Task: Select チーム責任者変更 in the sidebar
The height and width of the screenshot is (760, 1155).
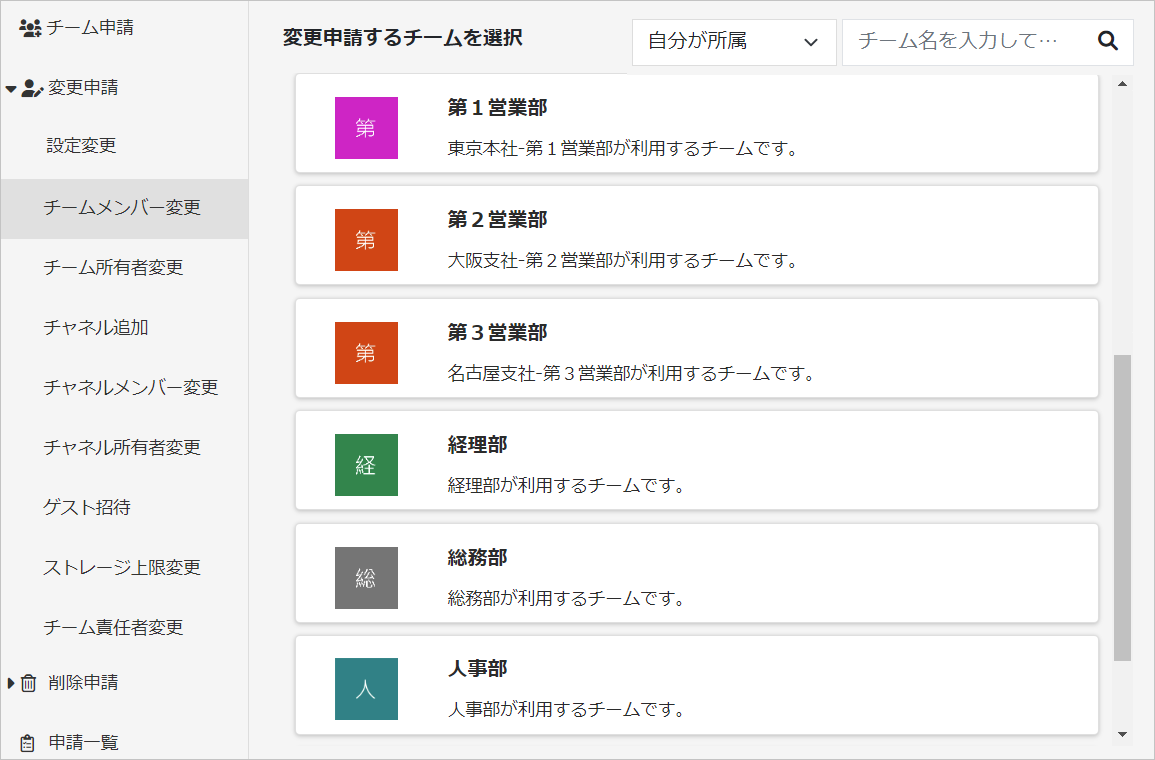Action: coord(113,627)
